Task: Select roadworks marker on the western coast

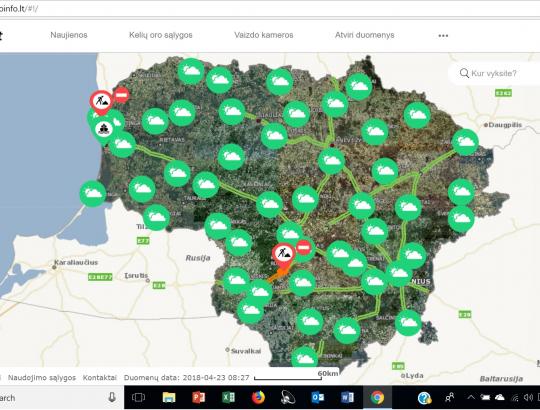Action: 101,102
